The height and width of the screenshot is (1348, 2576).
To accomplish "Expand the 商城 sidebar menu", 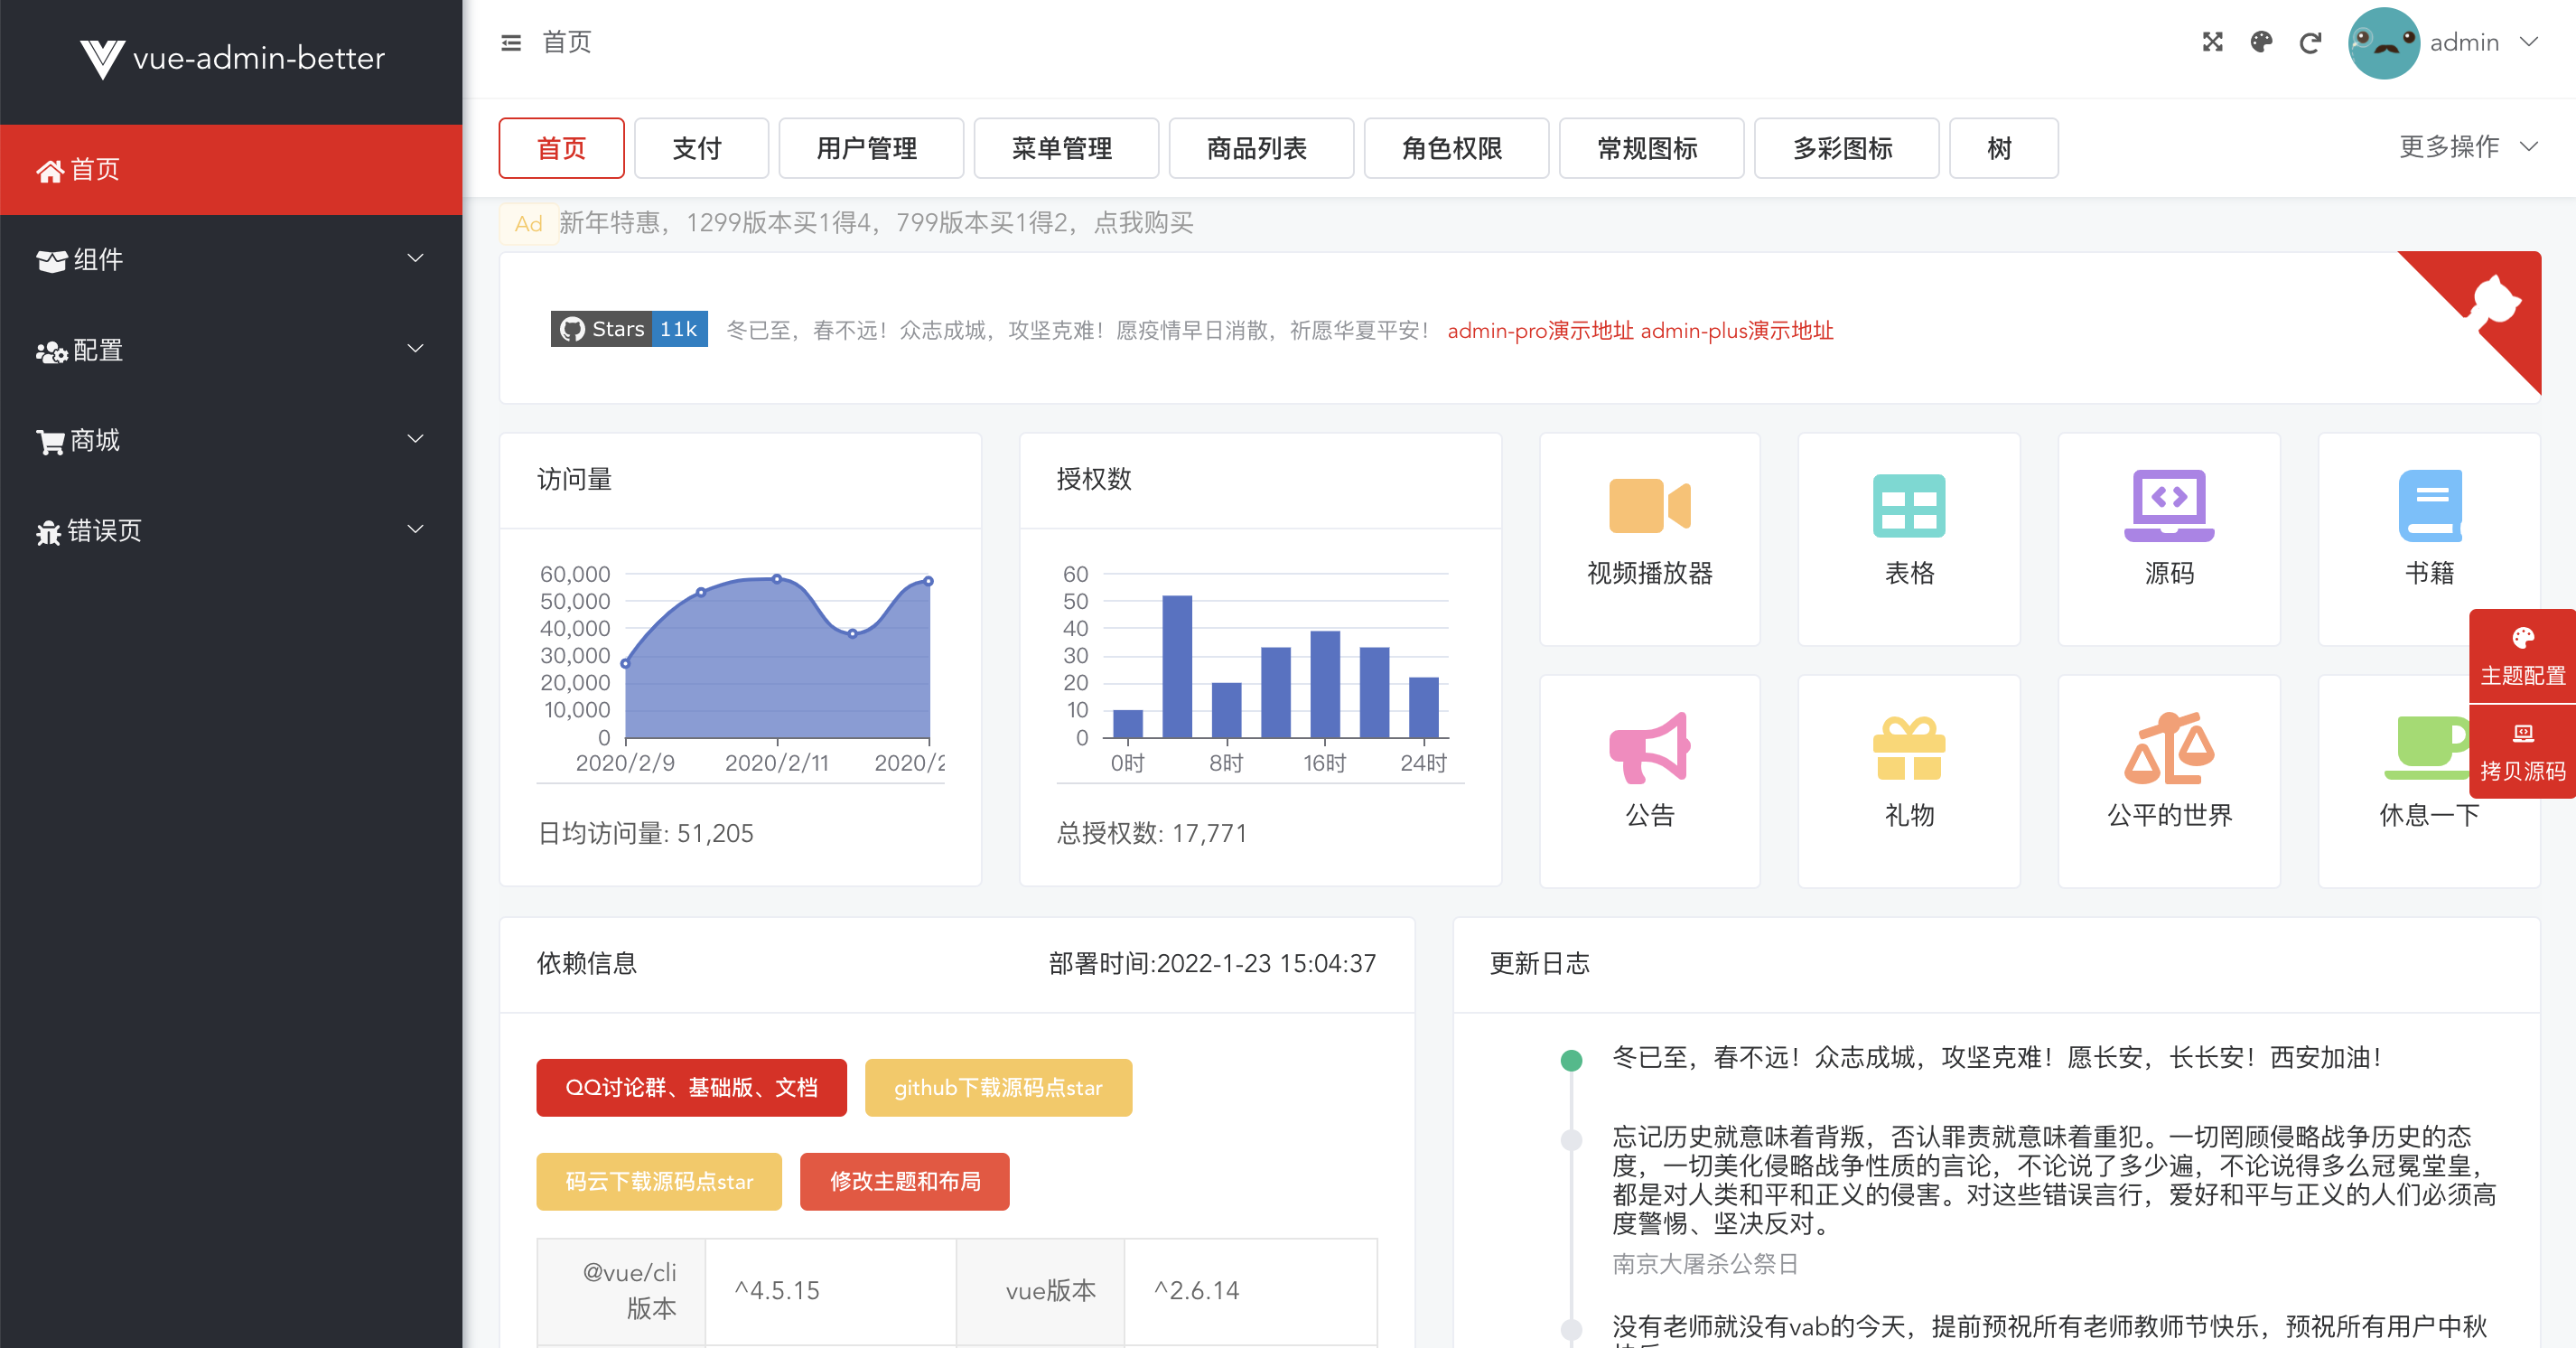I will [x=231, y=440].
